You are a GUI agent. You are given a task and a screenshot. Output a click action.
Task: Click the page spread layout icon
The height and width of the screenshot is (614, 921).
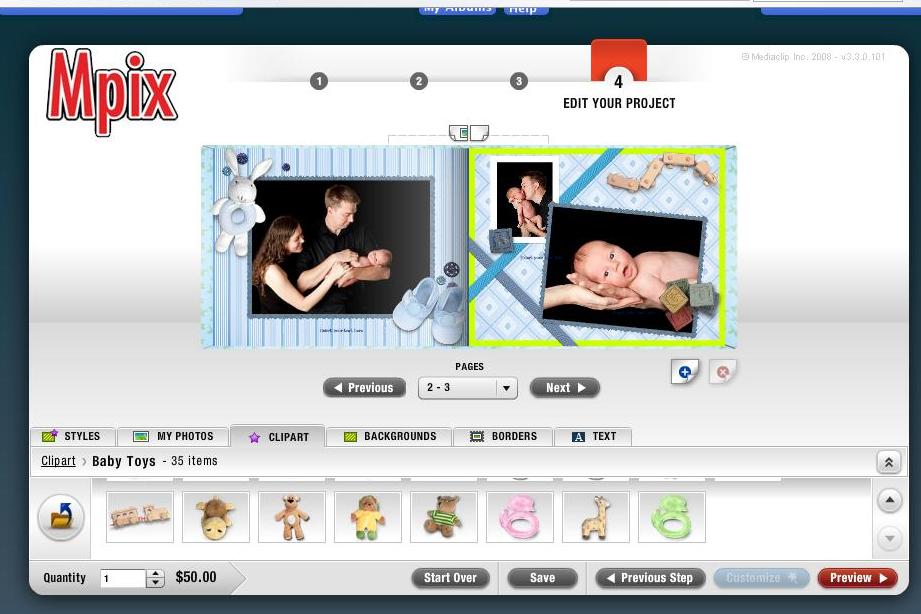coord(468,133)
